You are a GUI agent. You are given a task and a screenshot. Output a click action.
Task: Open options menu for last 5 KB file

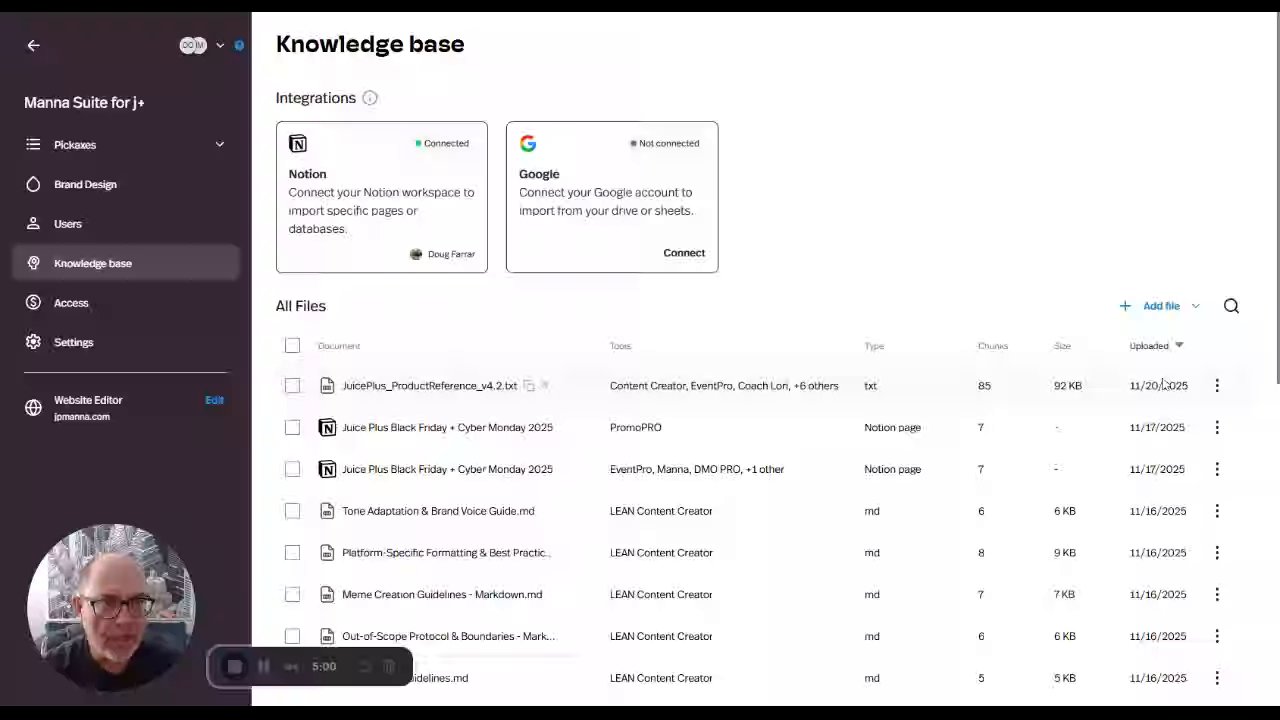tap(1217, 678)
